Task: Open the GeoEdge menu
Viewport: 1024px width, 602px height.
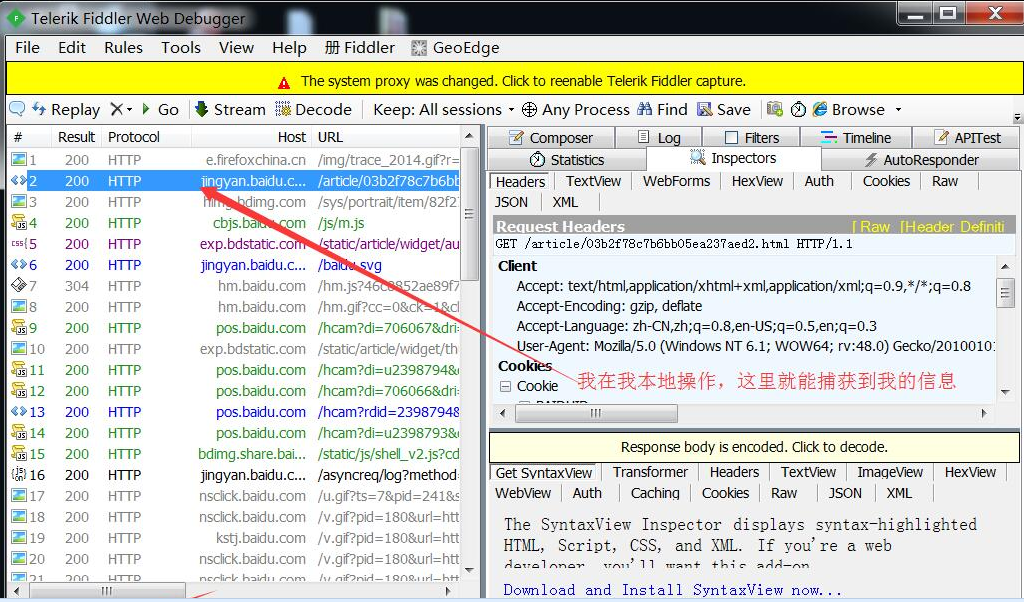Action: point(455,48)
